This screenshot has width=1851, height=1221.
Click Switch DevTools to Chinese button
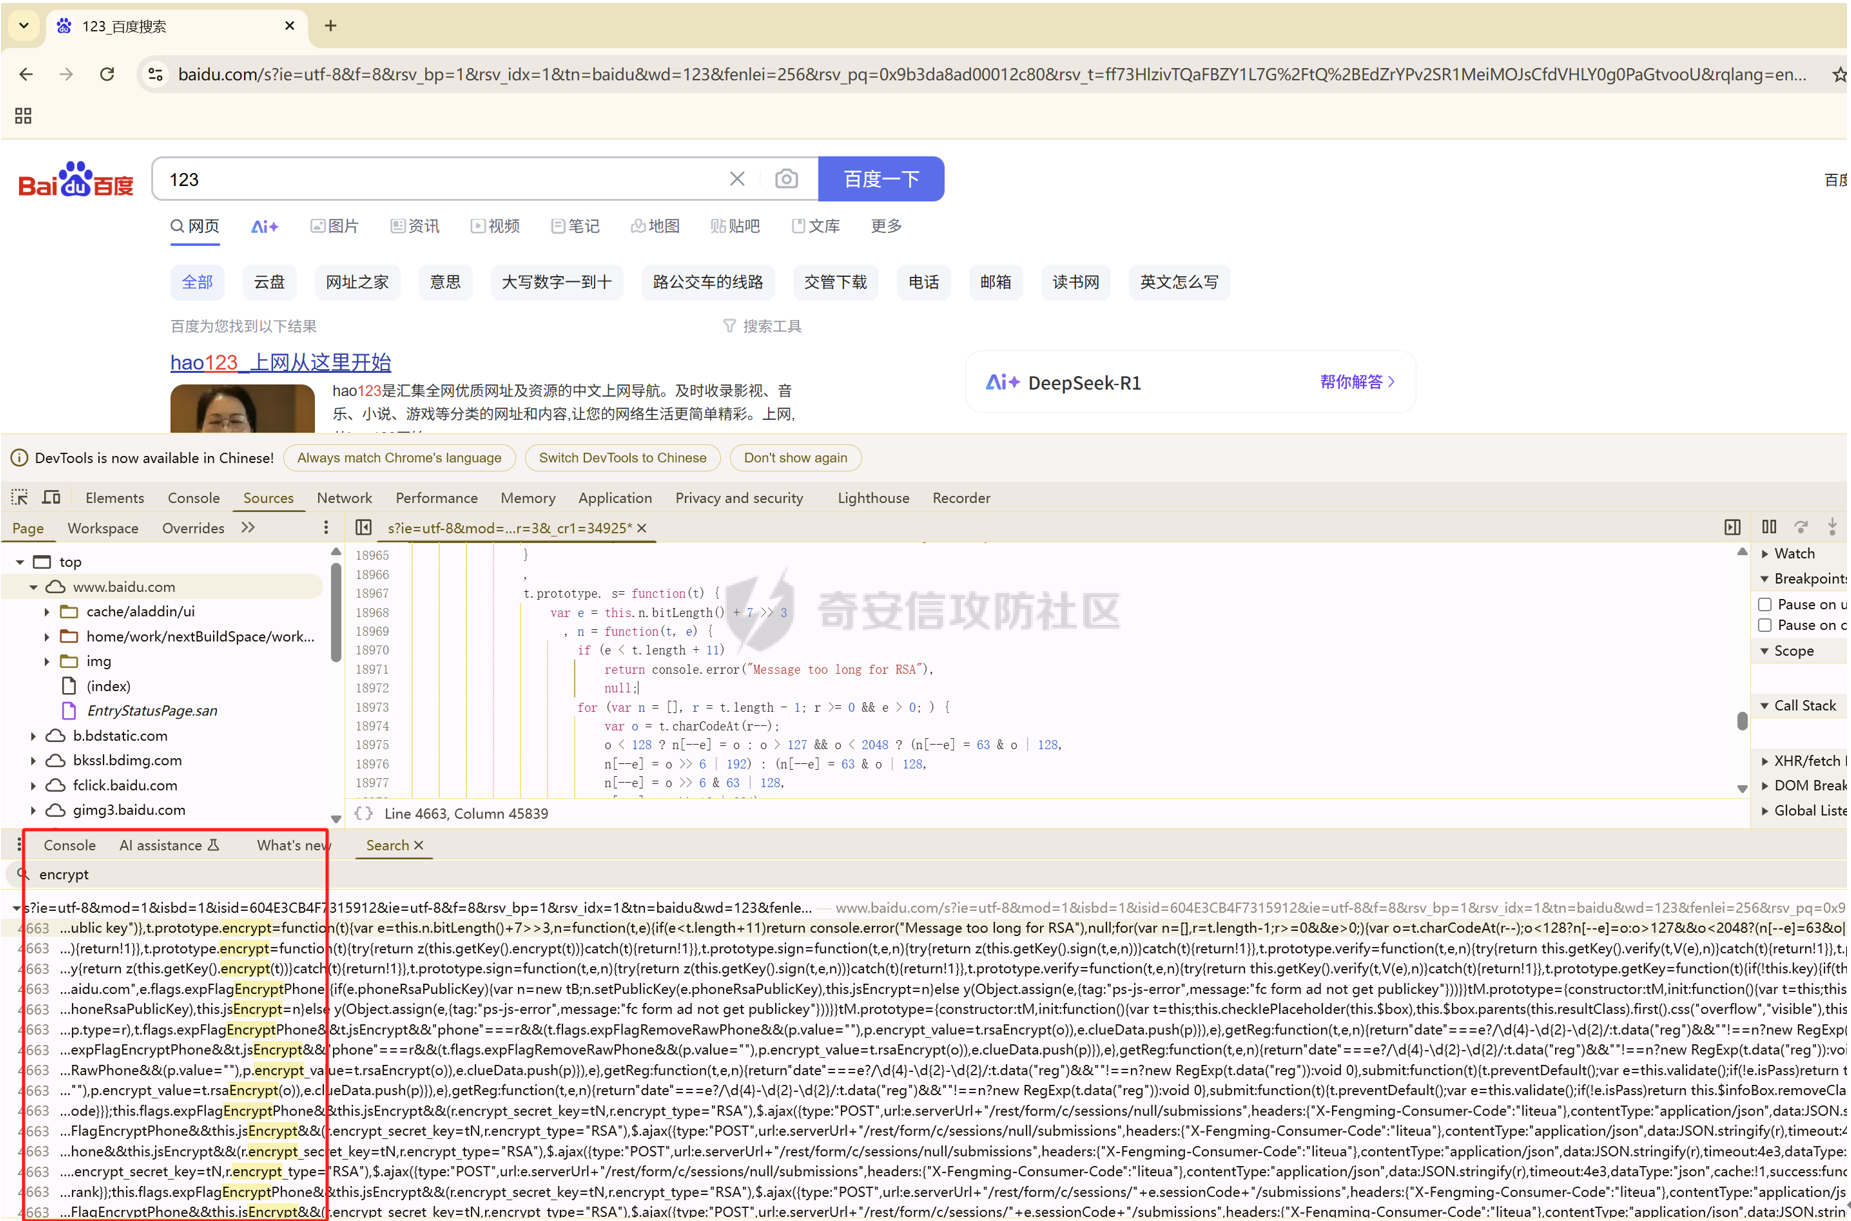[622, 458]
